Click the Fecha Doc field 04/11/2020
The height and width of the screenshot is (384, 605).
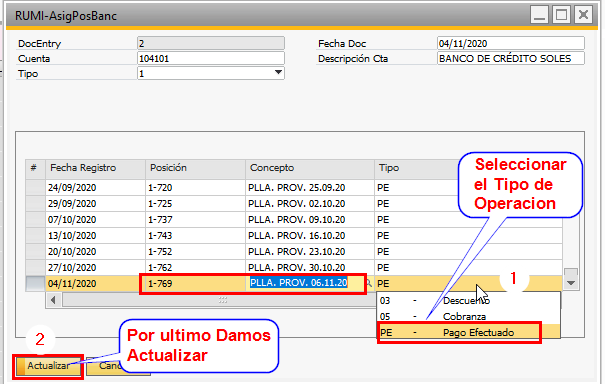tap(510, 43)
